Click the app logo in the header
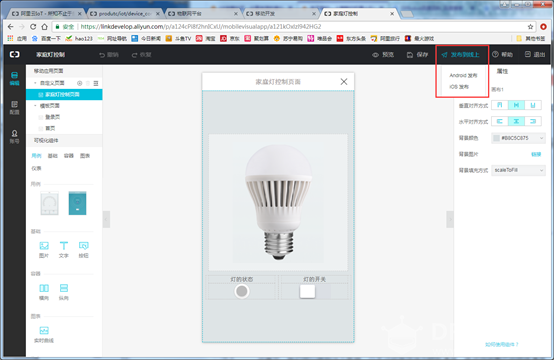The width and height of the screenshot is (554, 360). pos(14,54)
